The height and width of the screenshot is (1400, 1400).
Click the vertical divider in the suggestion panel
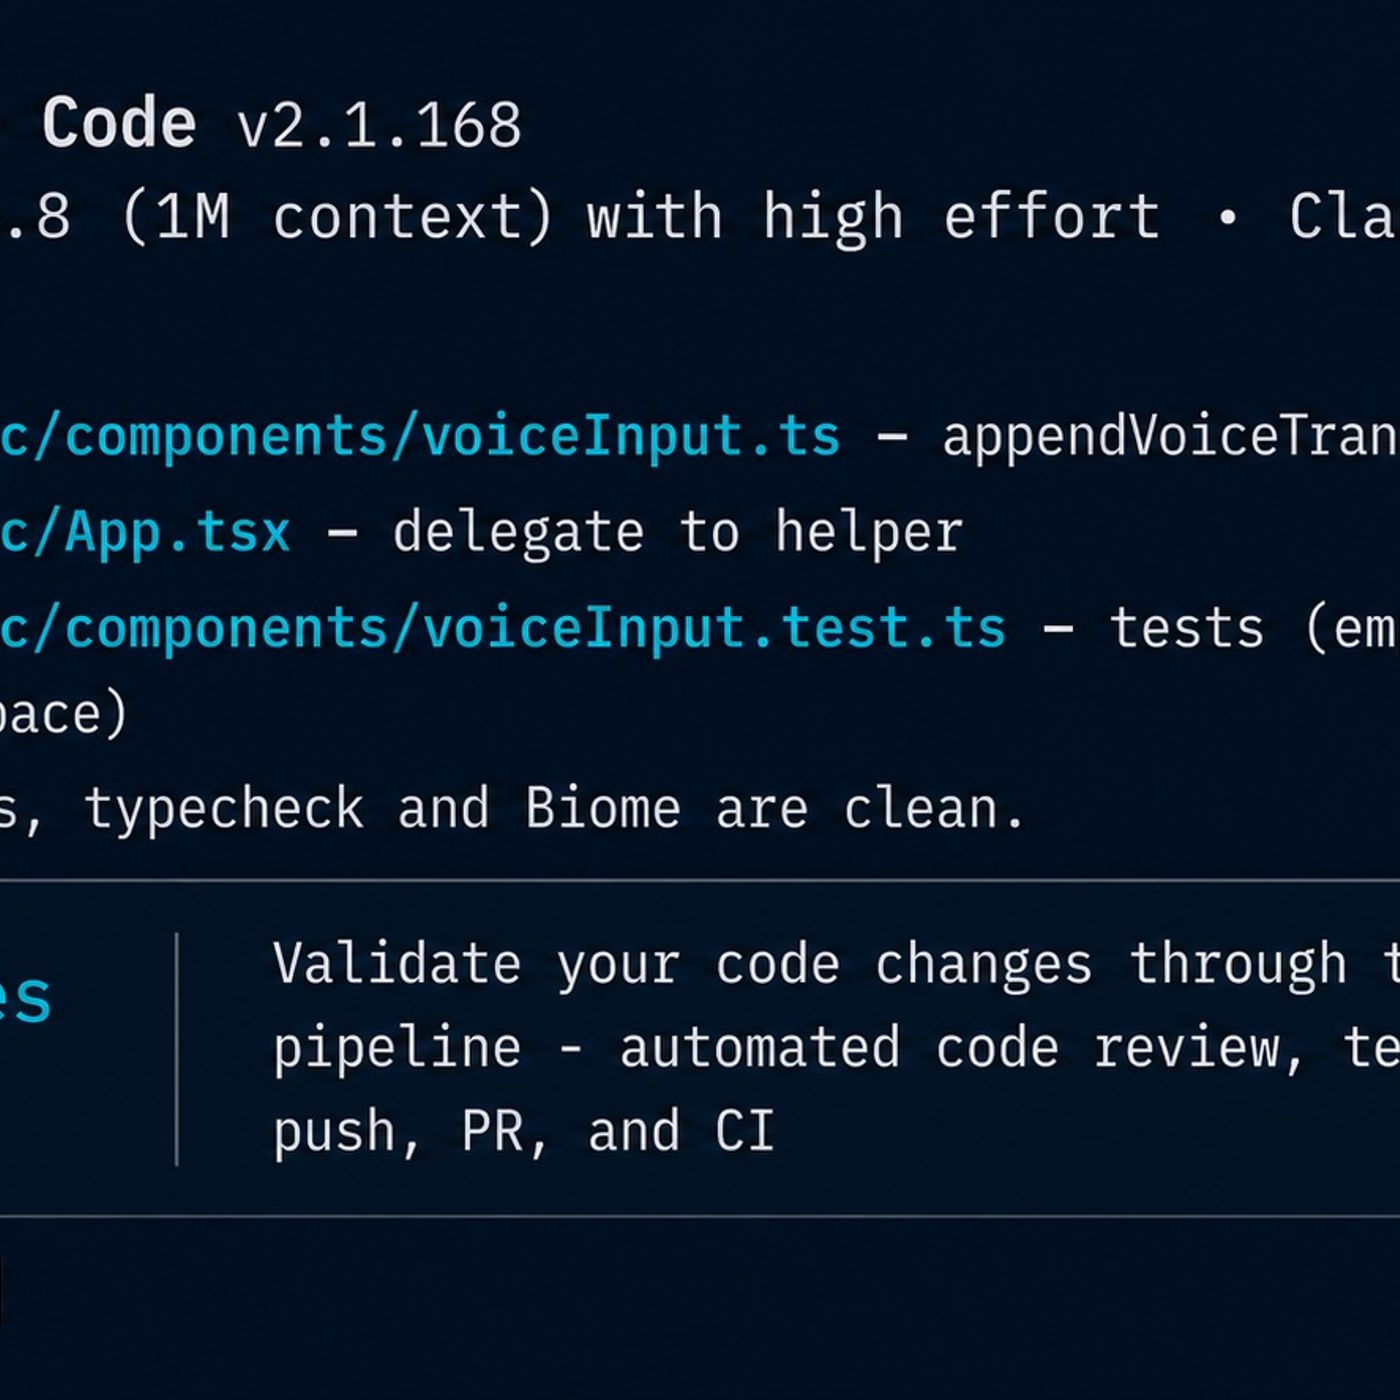coord(177,1049)
